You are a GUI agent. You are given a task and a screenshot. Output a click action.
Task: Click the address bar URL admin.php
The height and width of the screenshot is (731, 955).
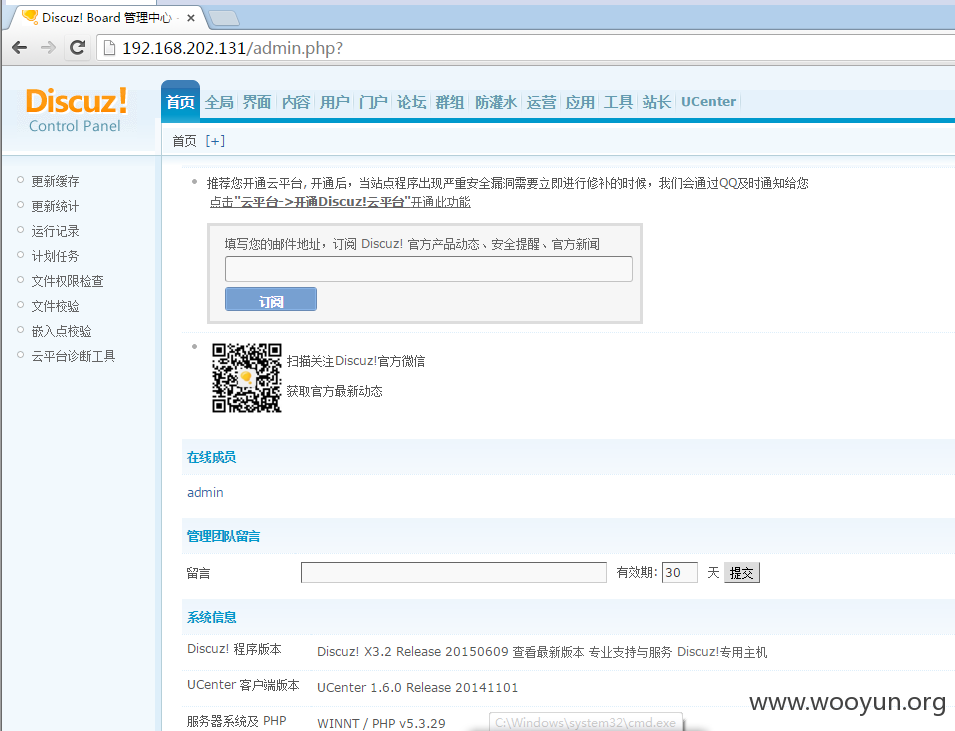(x=233, y=48)
